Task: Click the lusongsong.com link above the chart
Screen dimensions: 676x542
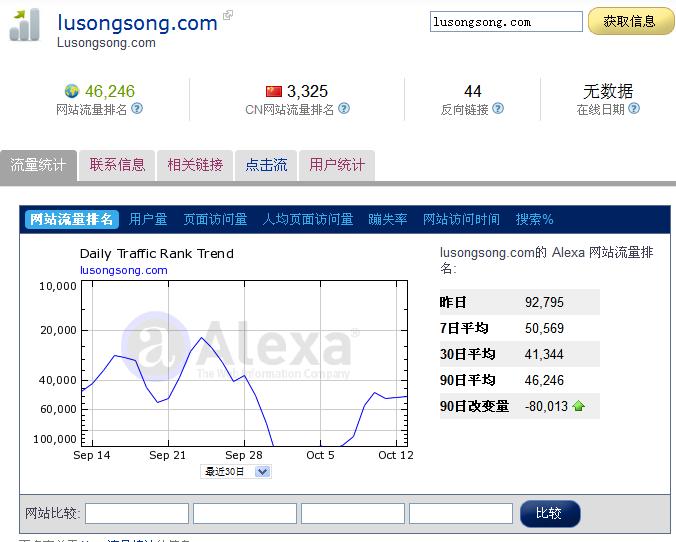Action: point(124,270)
